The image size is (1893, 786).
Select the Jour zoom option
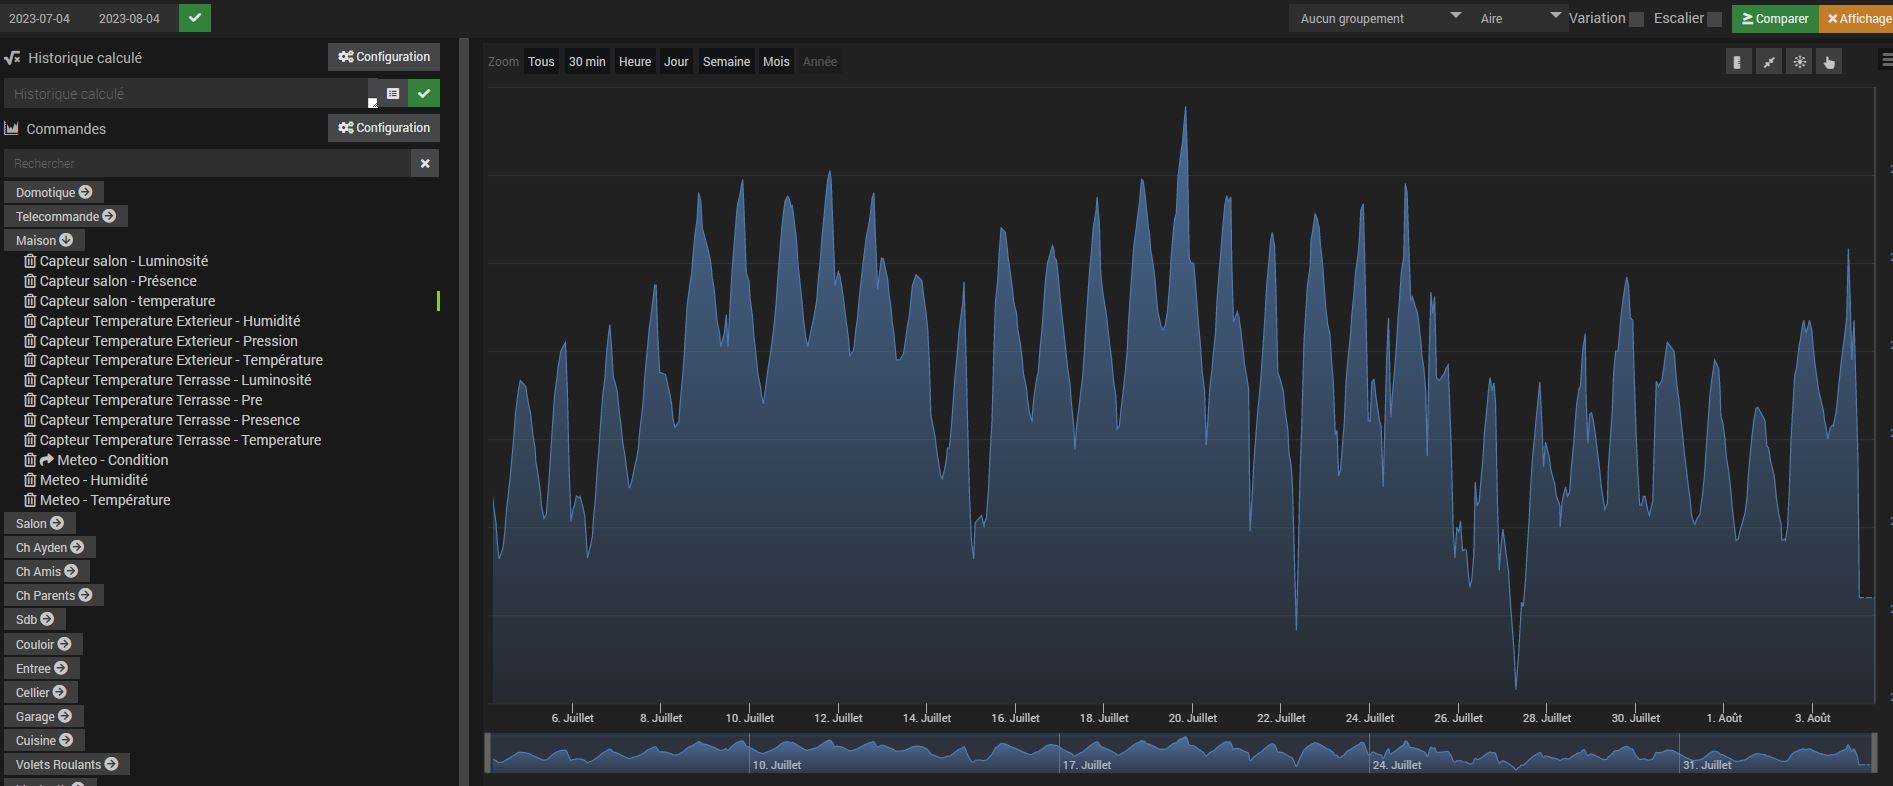[676, 62]
